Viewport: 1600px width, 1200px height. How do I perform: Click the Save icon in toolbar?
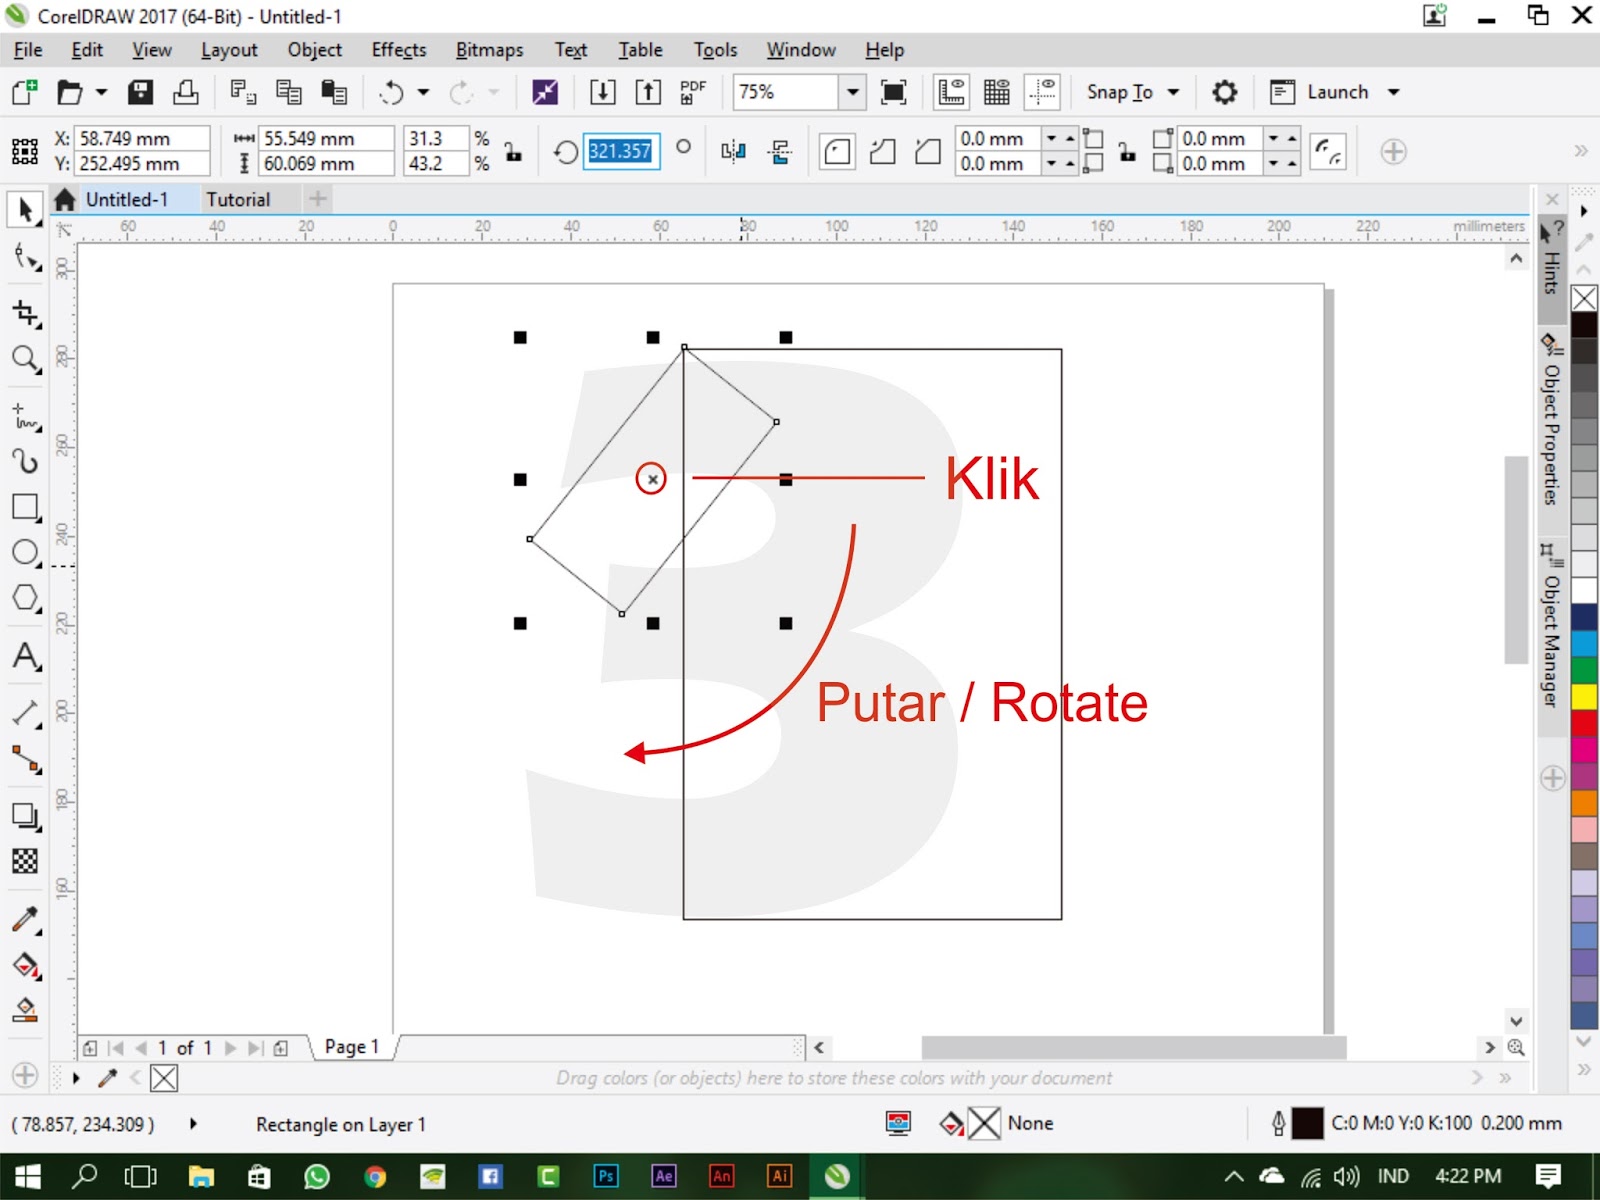(141, 92)
